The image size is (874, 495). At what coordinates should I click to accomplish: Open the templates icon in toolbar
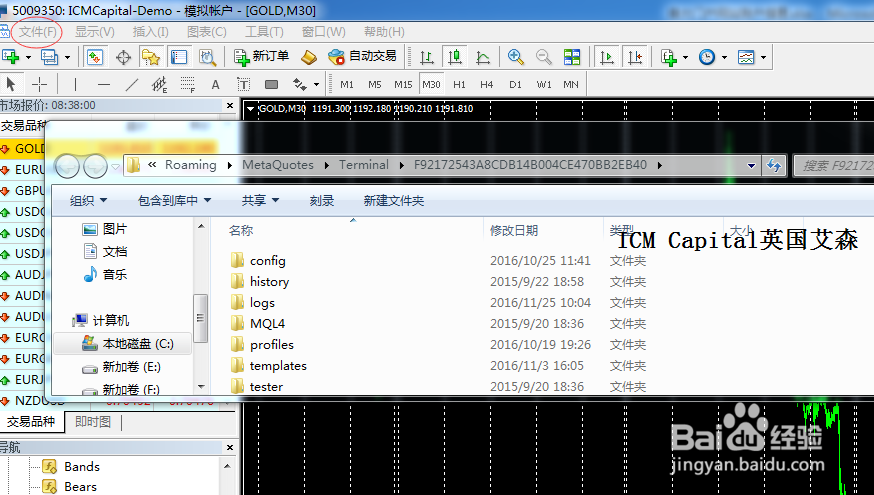746,57
